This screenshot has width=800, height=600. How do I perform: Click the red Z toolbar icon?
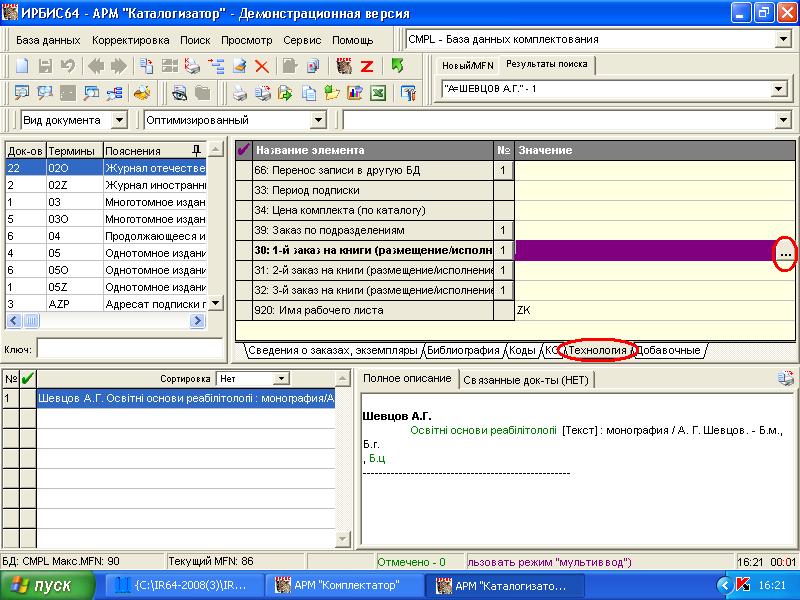coord(367,67)
